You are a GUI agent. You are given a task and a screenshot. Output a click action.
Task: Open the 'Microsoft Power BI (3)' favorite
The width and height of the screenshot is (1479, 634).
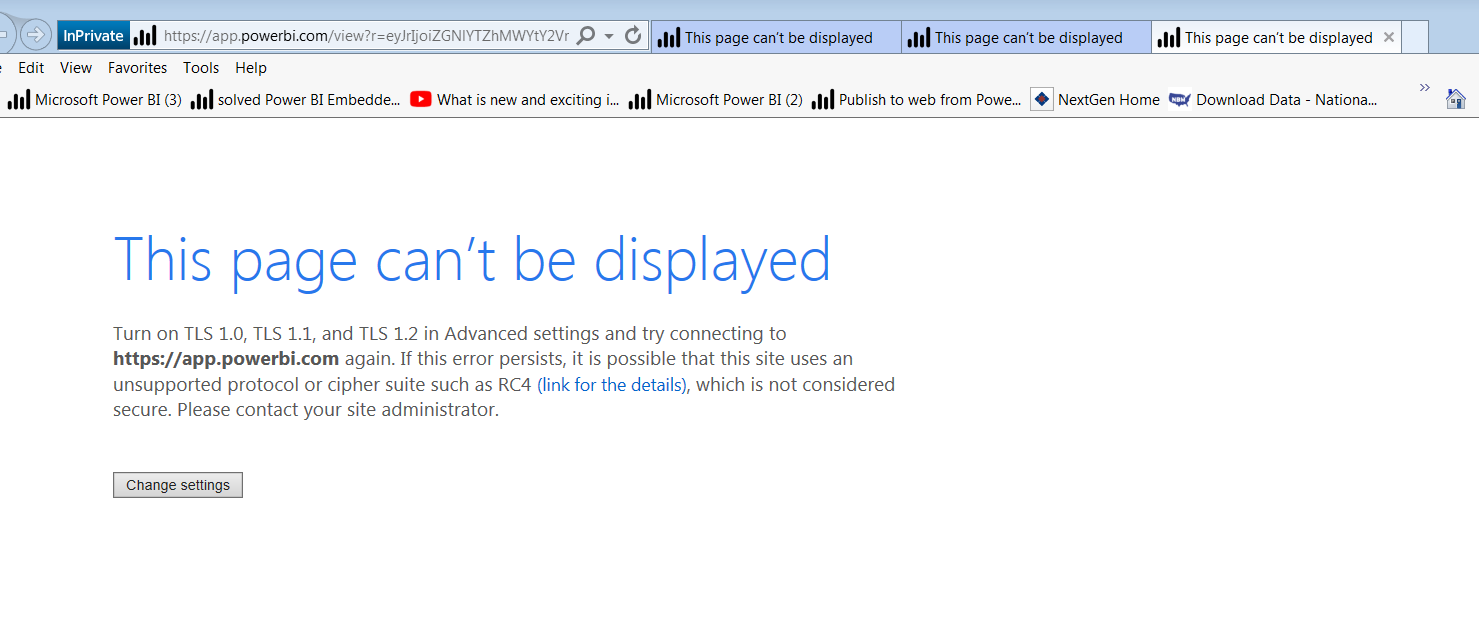click(x=95, y=99)
